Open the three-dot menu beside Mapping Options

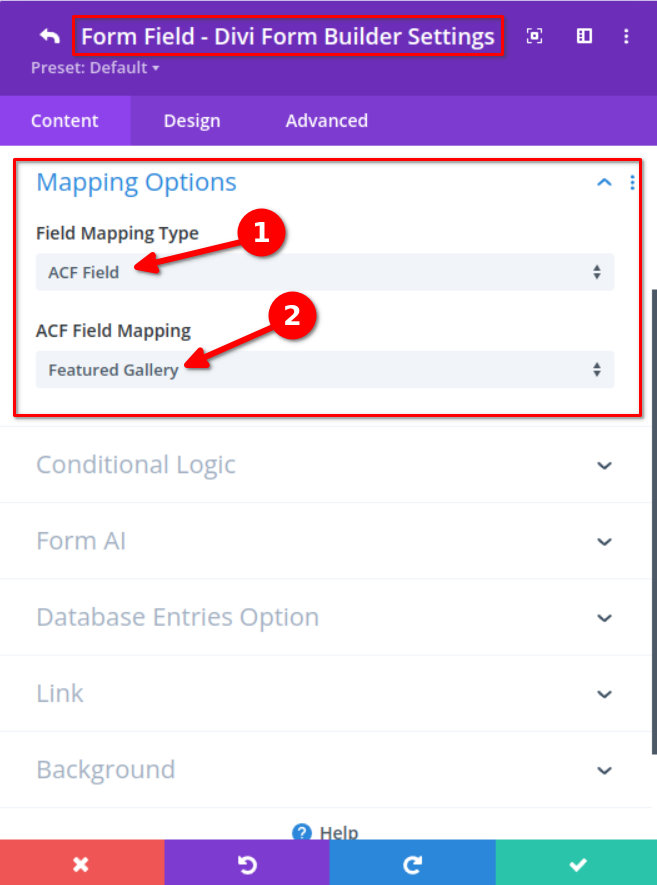point(632,182)
